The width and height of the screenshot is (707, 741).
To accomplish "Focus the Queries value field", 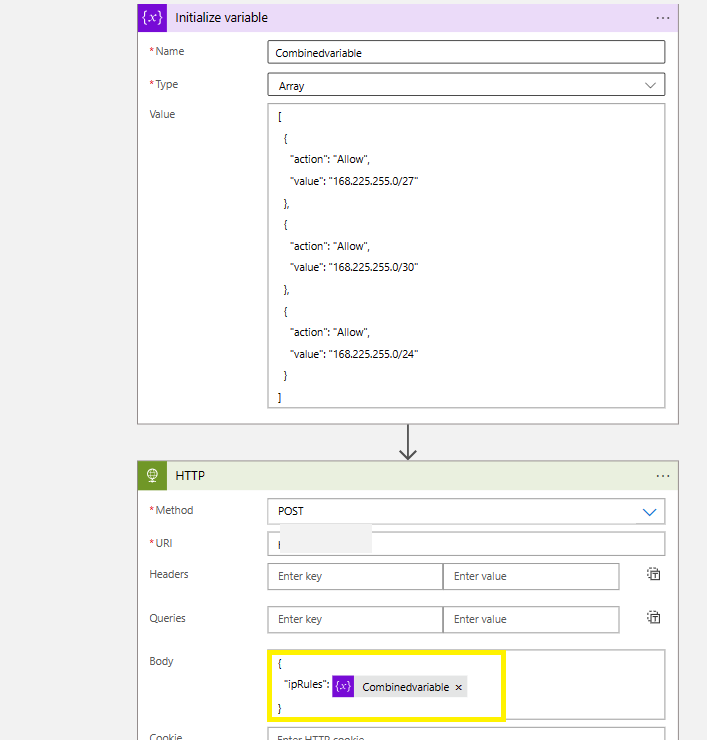I will [x=531, y=619].
